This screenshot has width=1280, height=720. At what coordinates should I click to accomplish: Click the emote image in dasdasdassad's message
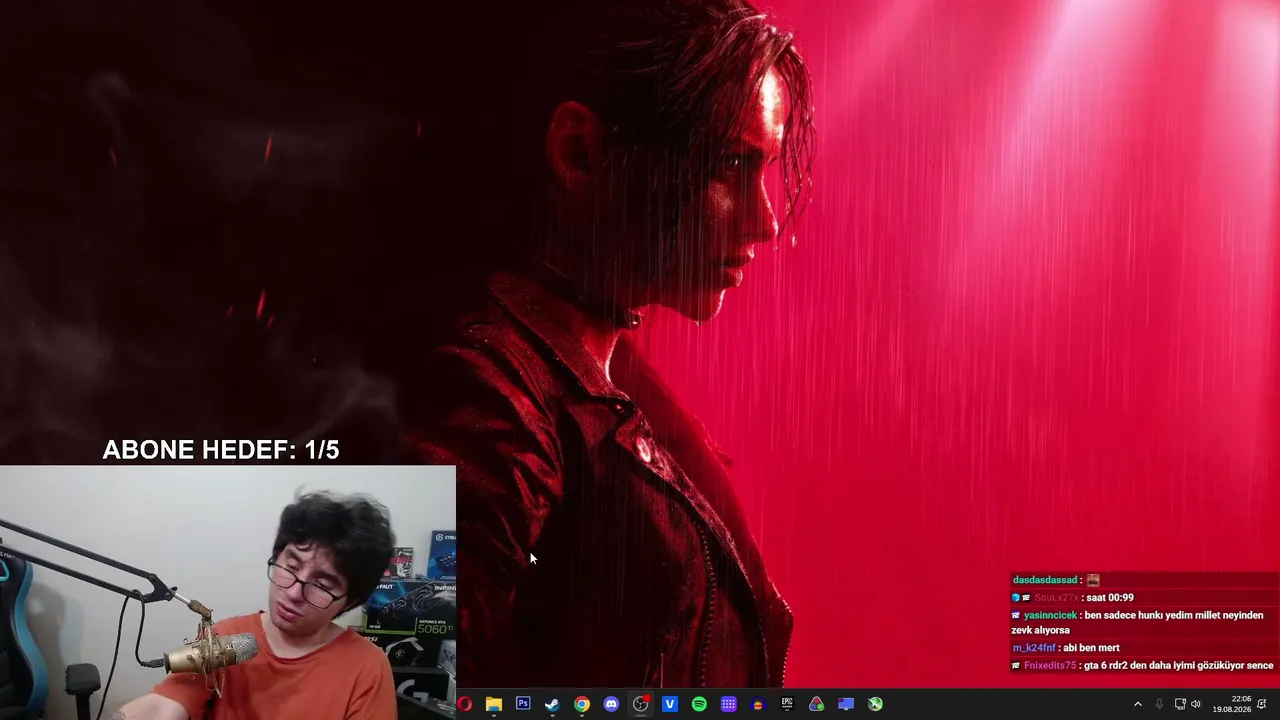pyautogui.click(x=1093, y=580)
